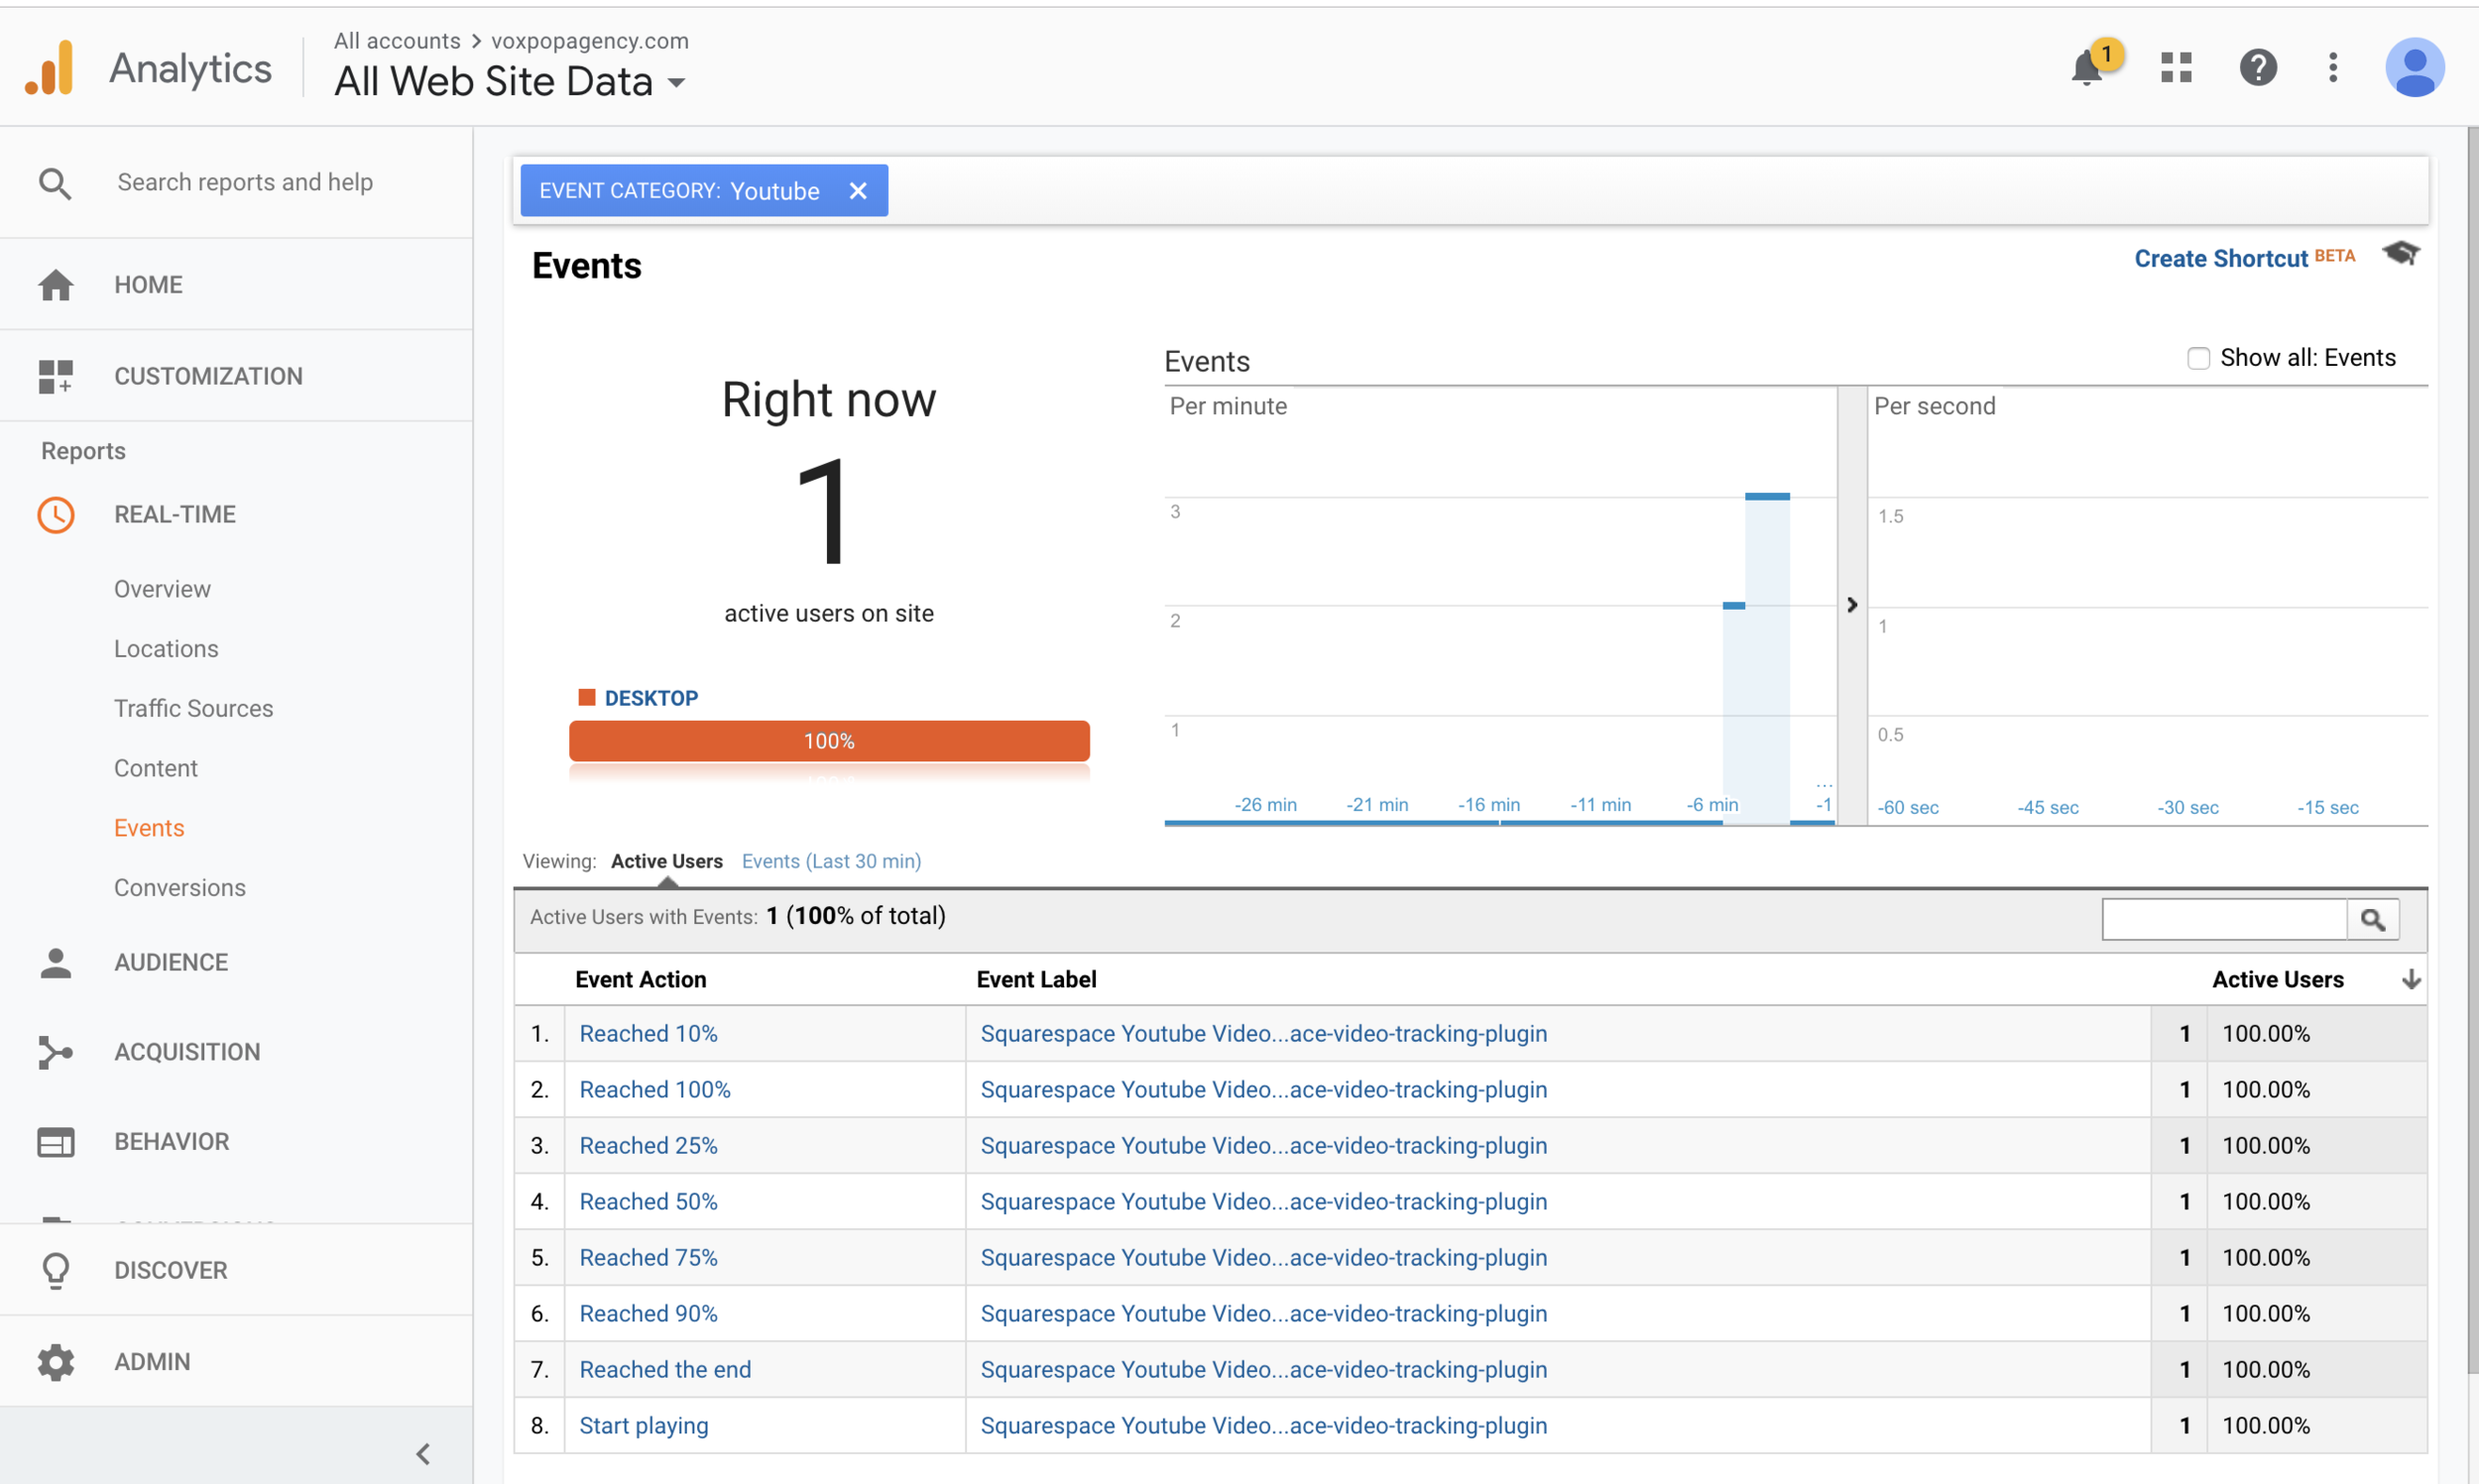Click the graduation cap education icon
The image size is (2479, 1484).
click(2401, 254)
